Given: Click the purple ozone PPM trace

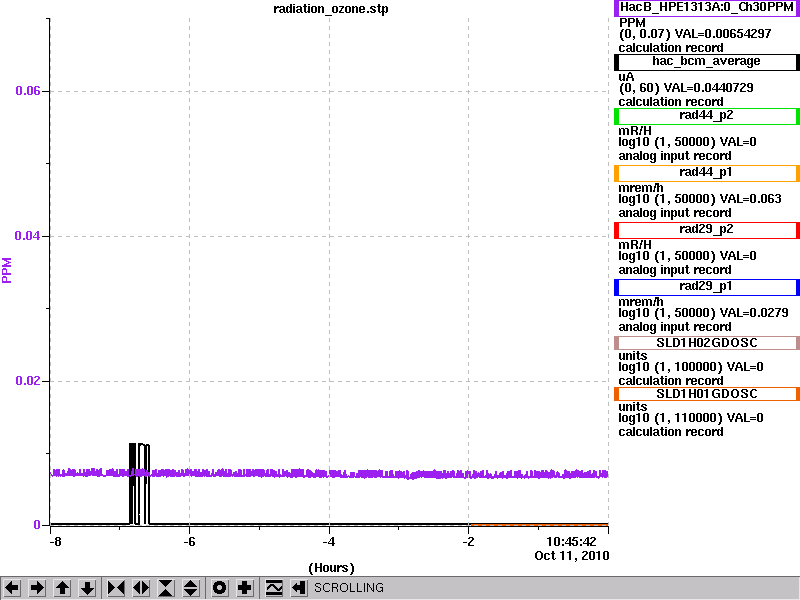Looking at the screenshot, I should pyautogui.click(x=329, y=473).
